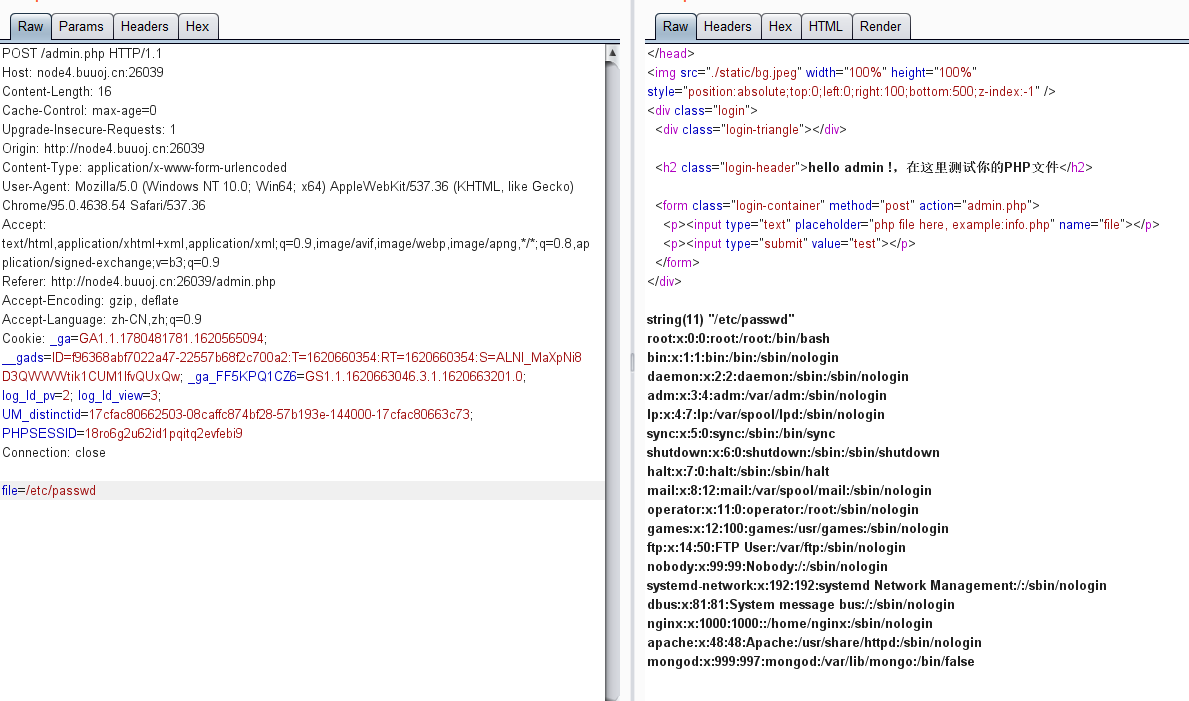Image resolution: width=1189 pixels, height=701 pixels.
Task: Click the Chrome/95.0.4638.54 Safari line
Action: click(x=104, y=206)
